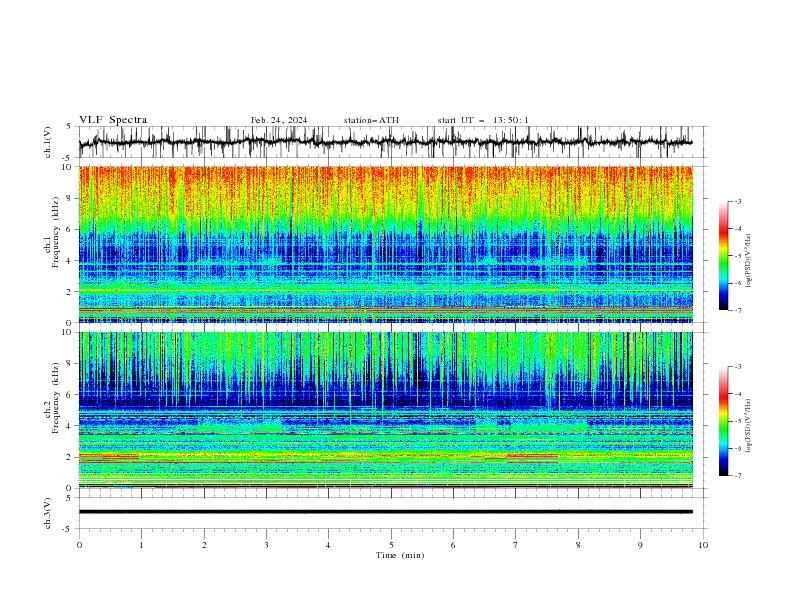Click the '10' tick on the time axis
Viewport: 792px width, 612px height.
click(703, 545)
